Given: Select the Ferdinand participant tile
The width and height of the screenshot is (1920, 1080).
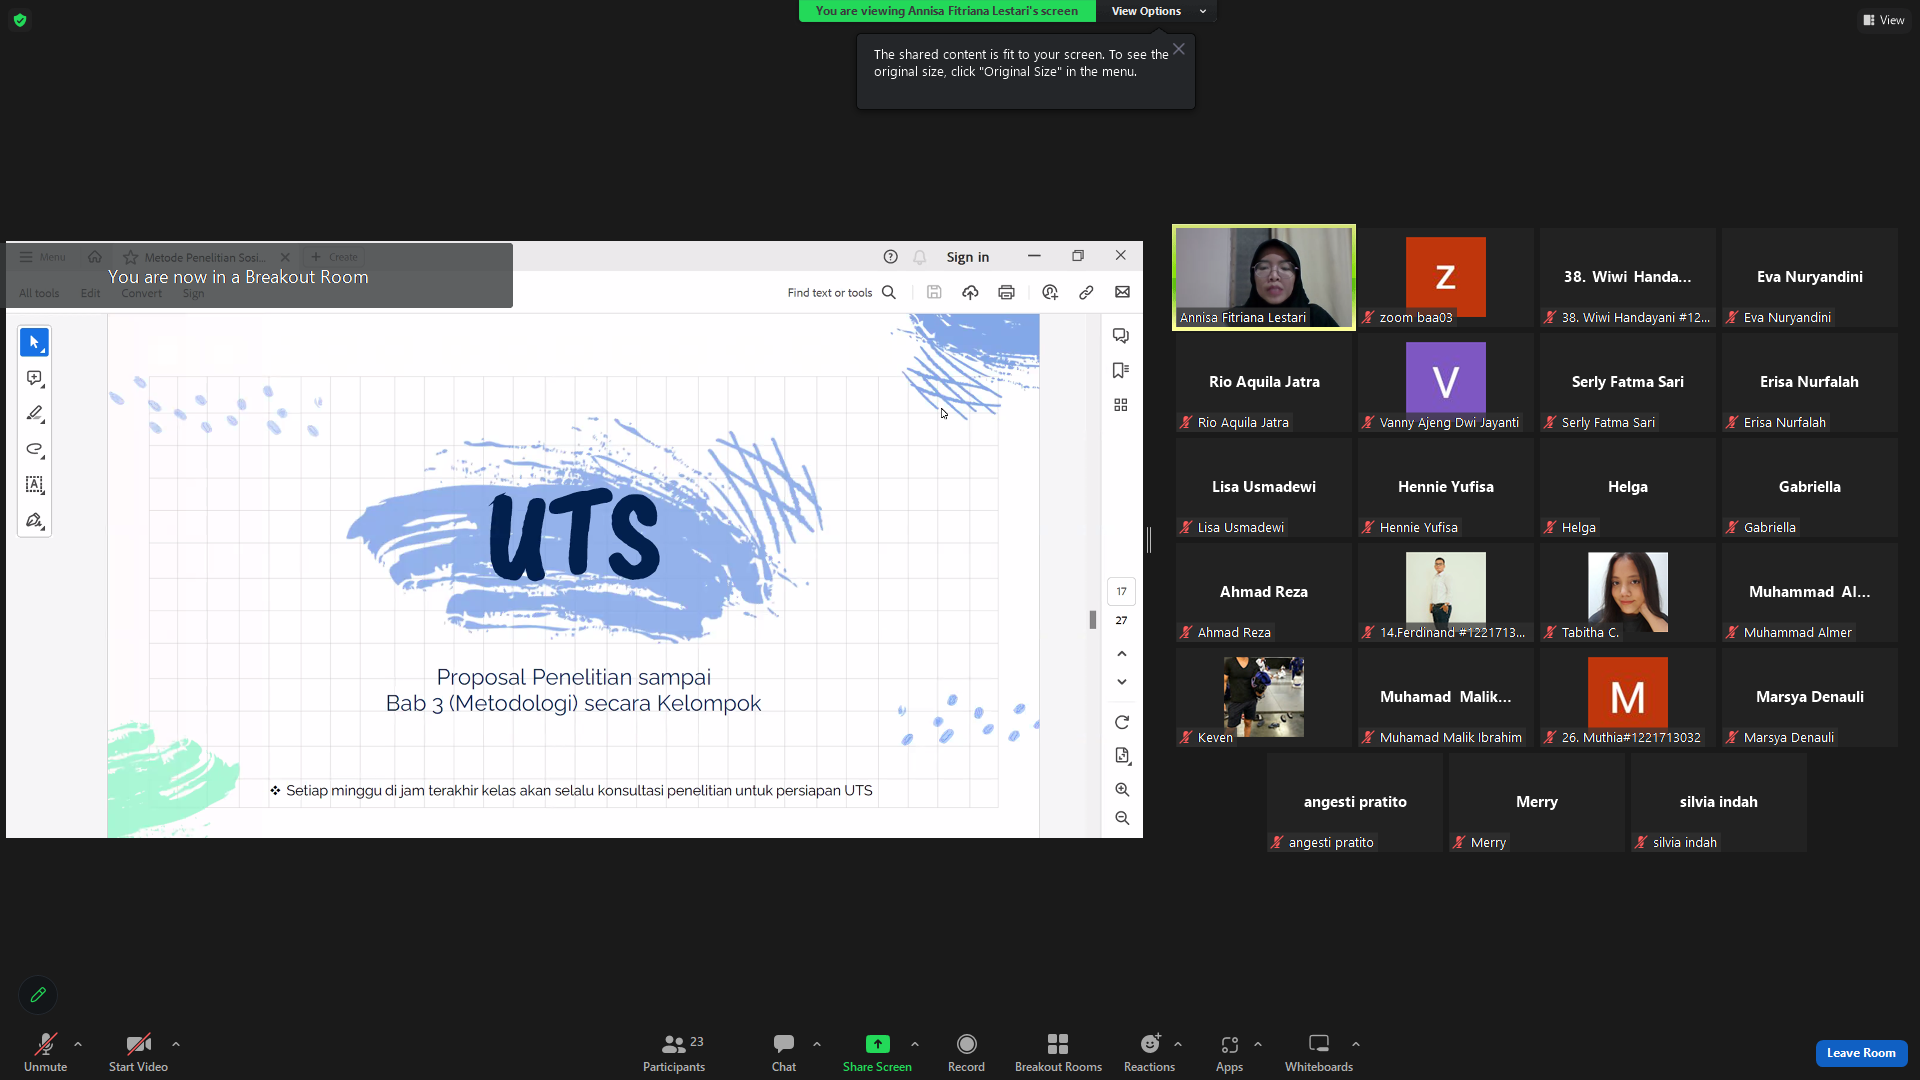Looking at the screenshot, I should 1446,592.
